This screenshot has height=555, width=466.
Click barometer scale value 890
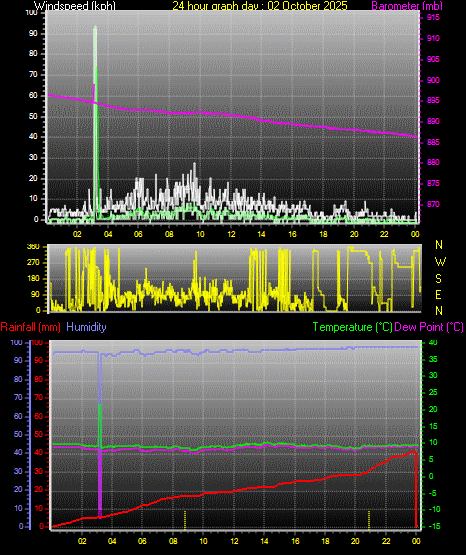pos(433,121)
